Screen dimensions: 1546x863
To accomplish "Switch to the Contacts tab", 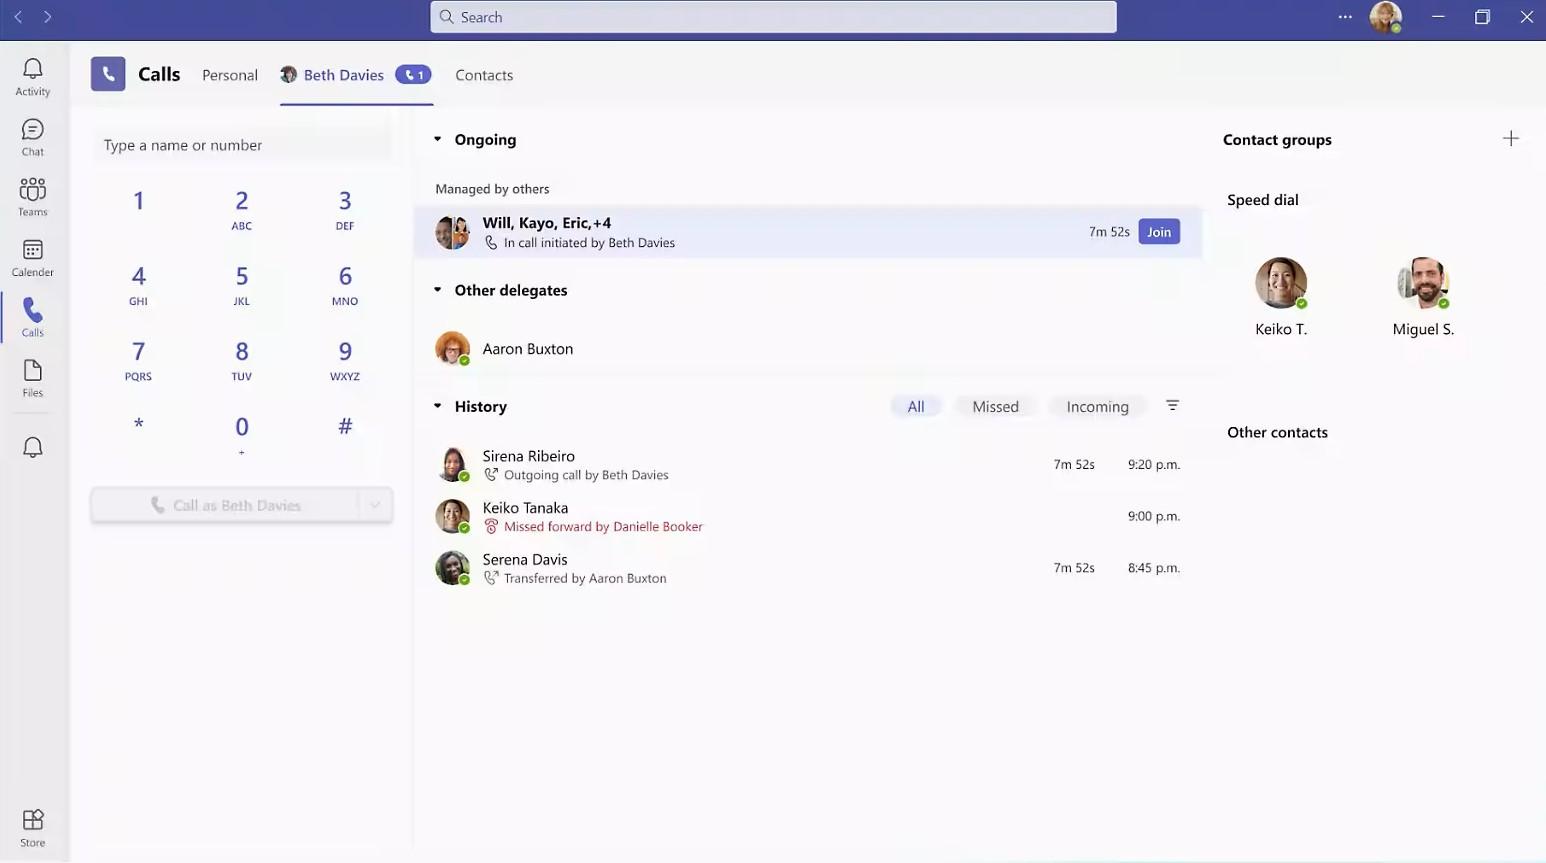I will (483, 74).
